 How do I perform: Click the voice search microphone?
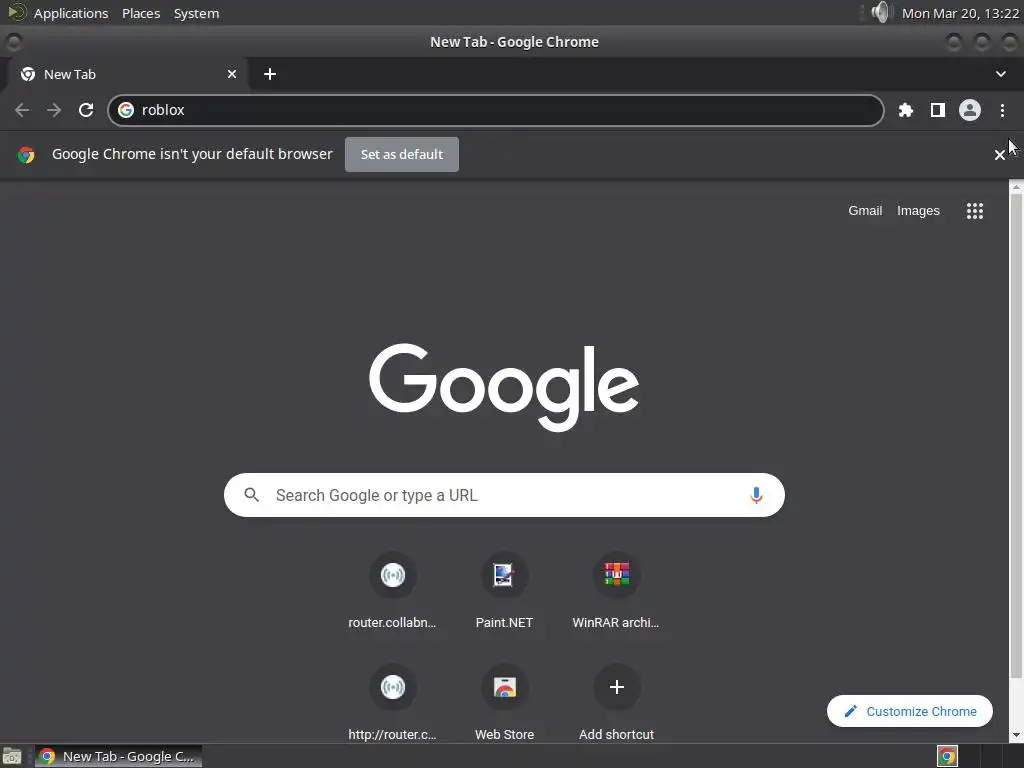(x=756, y=495)
